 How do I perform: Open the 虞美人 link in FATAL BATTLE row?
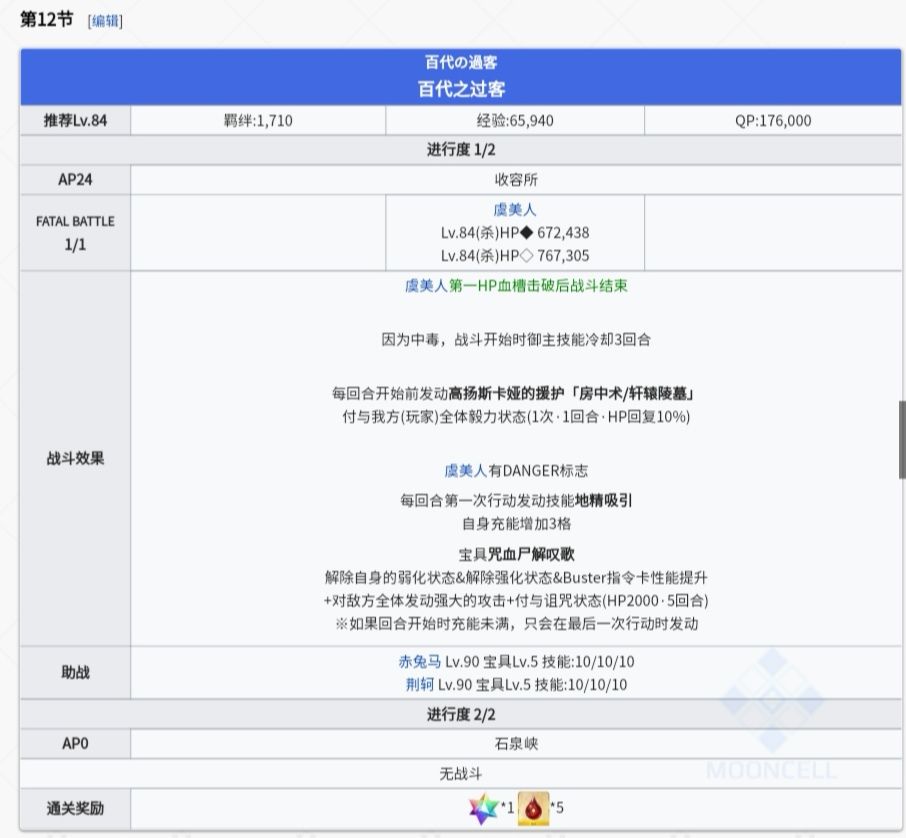click(x=515, y=210)
